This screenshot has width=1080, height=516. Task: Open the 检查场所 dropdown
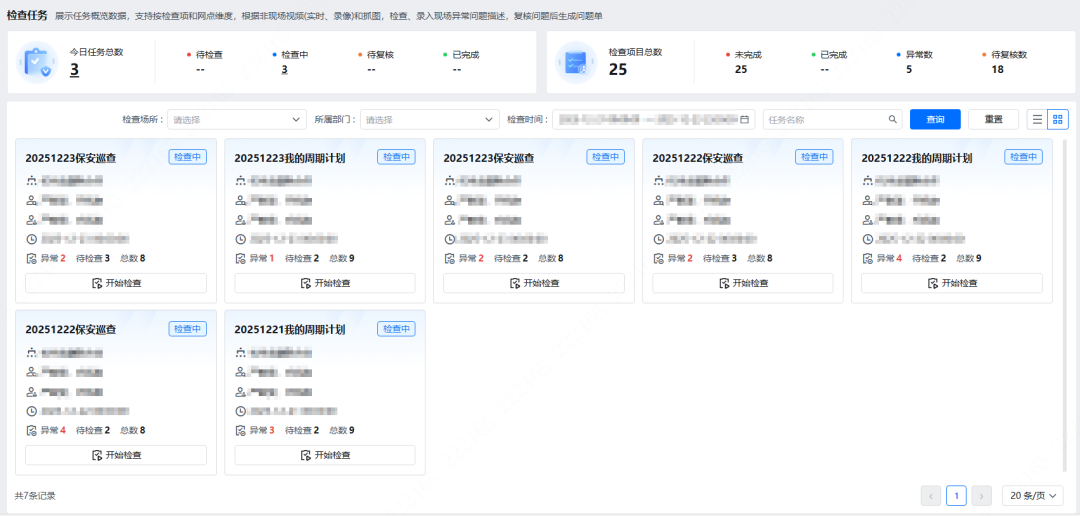point(236,120)
